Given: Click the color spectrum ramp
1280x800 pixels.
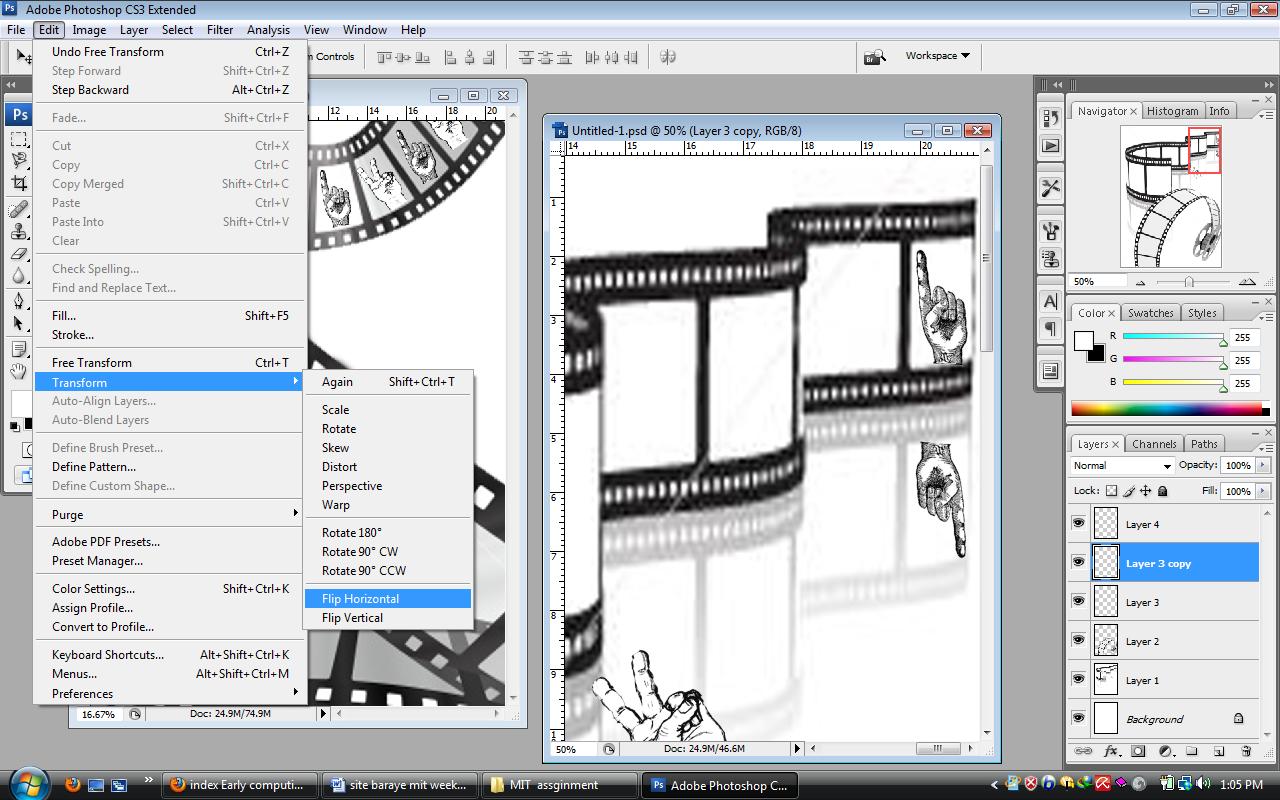Looking at the screenshot, I should coord(1166,408).
